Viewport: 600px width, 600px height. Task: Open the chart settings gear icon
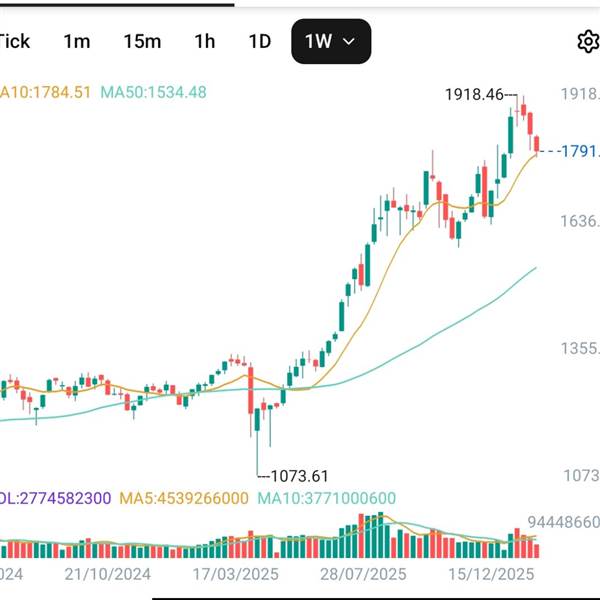[587, 41]
